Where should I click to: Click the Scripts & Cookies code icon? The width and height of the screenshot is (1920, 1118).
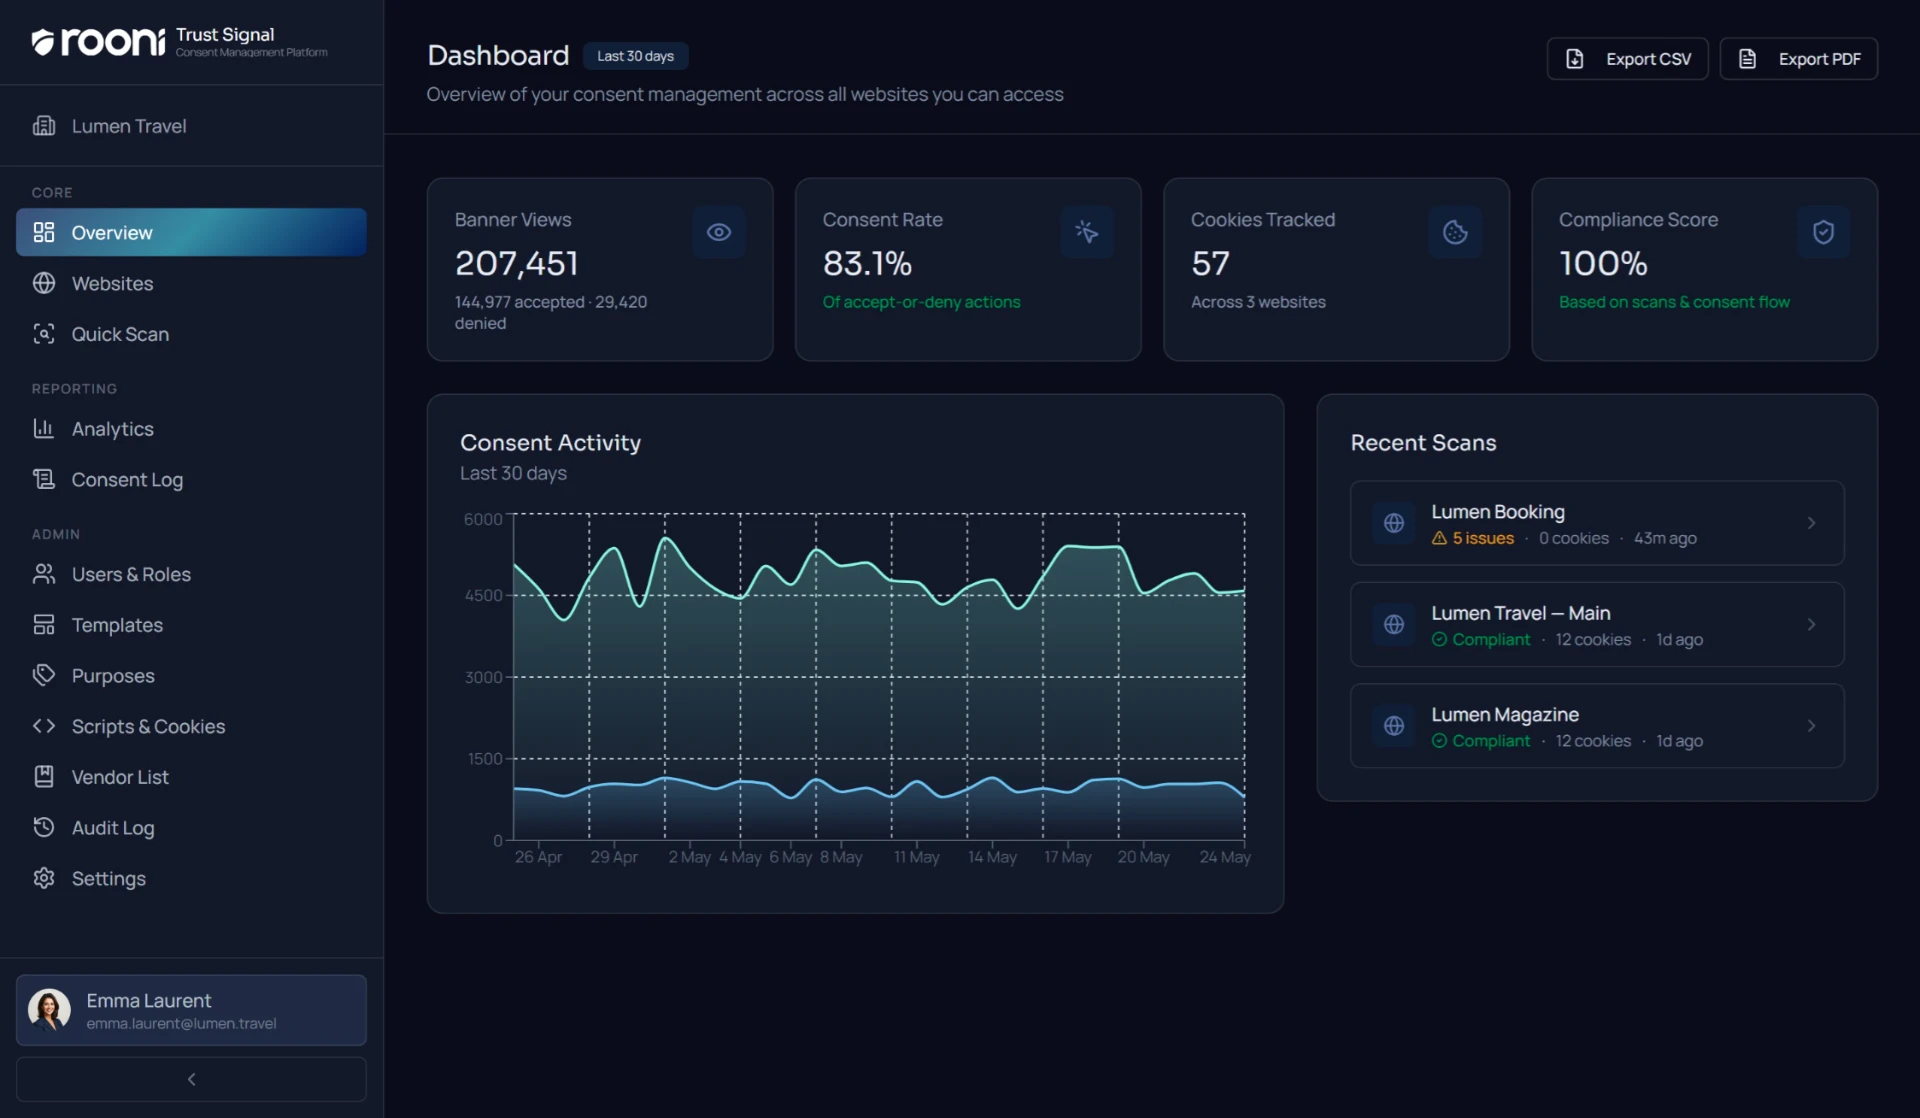point(44,726)
